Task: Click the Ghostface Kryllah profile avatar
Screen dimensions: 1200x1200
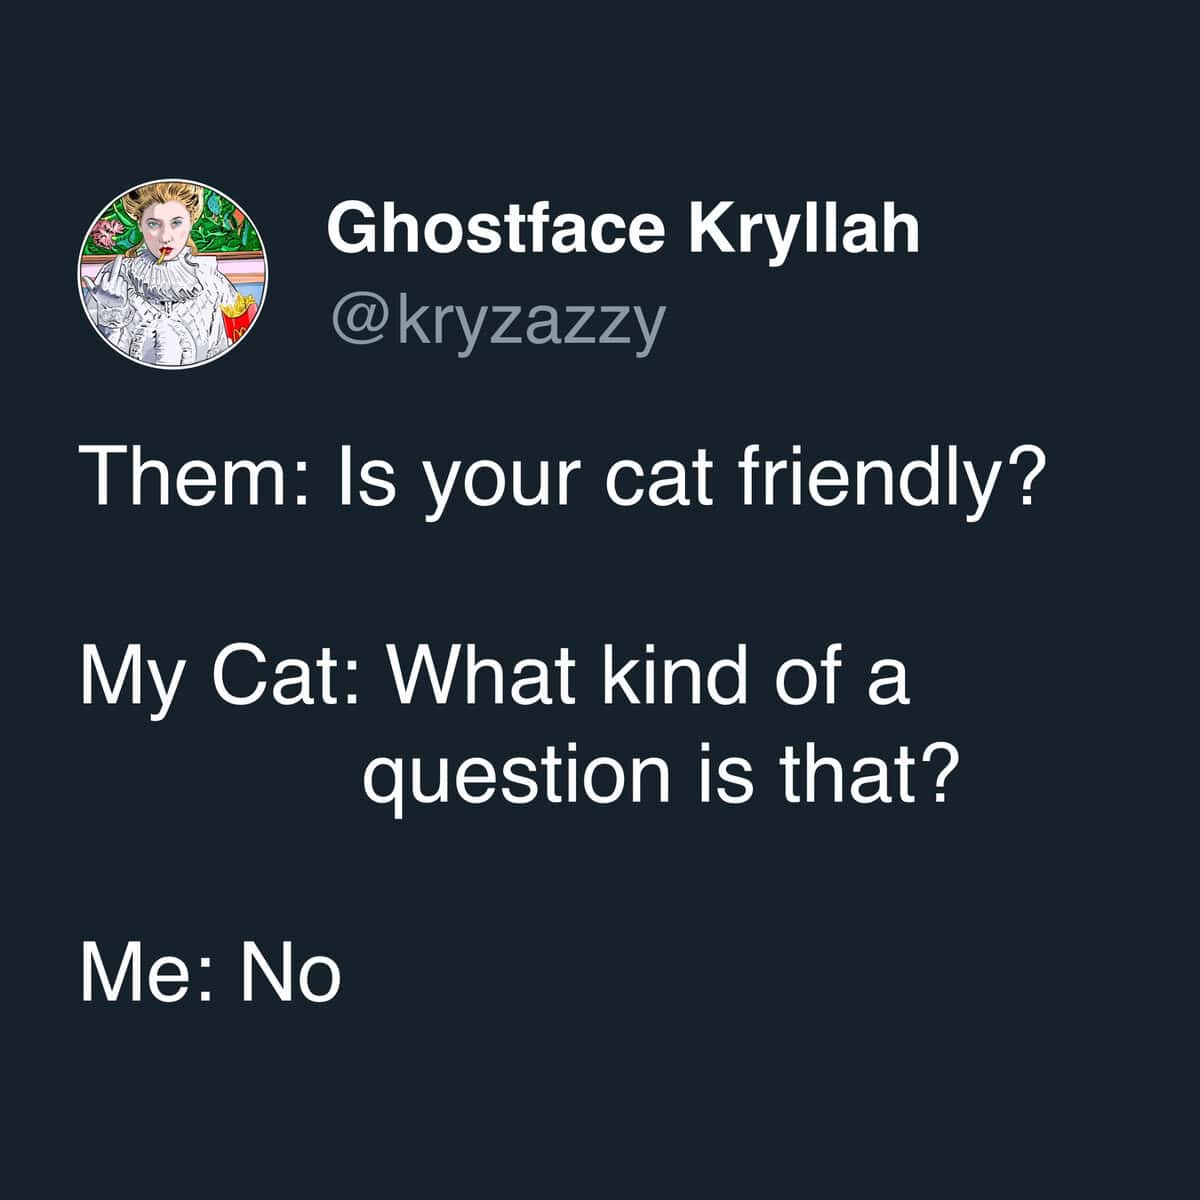Action: coord(176,277)
